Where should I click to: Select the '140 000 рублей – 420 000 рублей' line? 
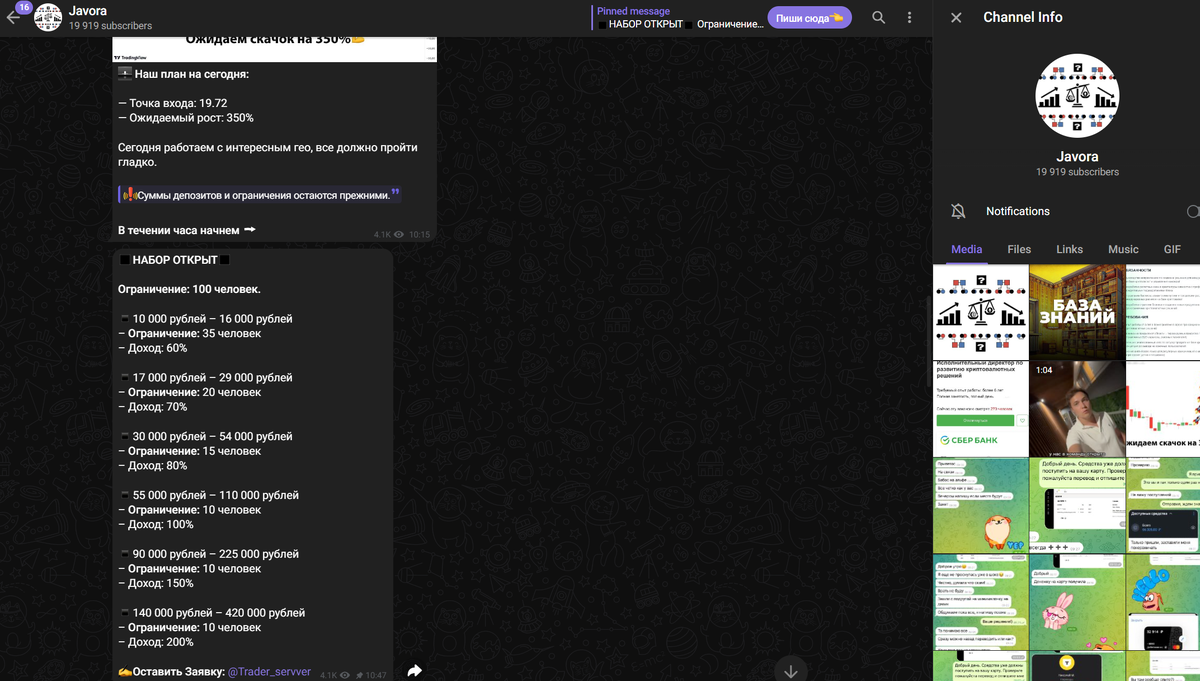pos(212,613)
